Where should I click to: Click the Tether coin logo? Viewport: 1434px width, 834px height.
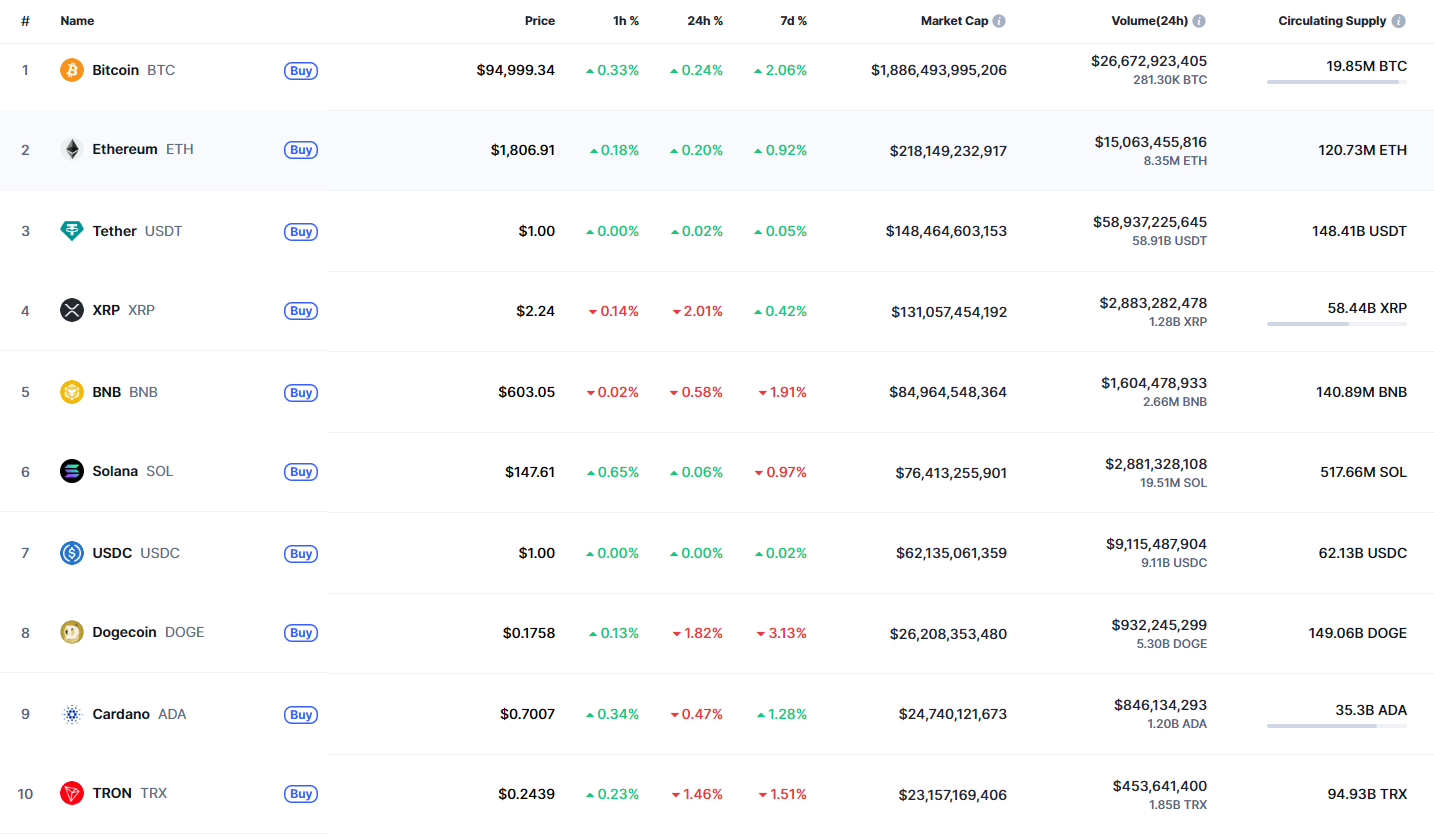(72, 231)
